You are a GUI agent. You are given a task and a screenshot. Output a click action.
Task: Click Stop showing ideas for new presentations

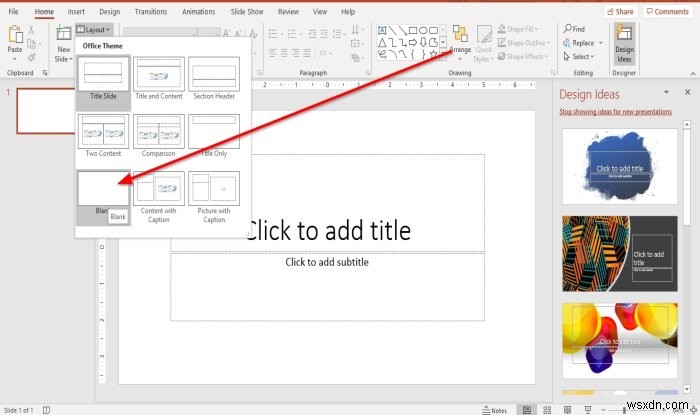[616, 112]
